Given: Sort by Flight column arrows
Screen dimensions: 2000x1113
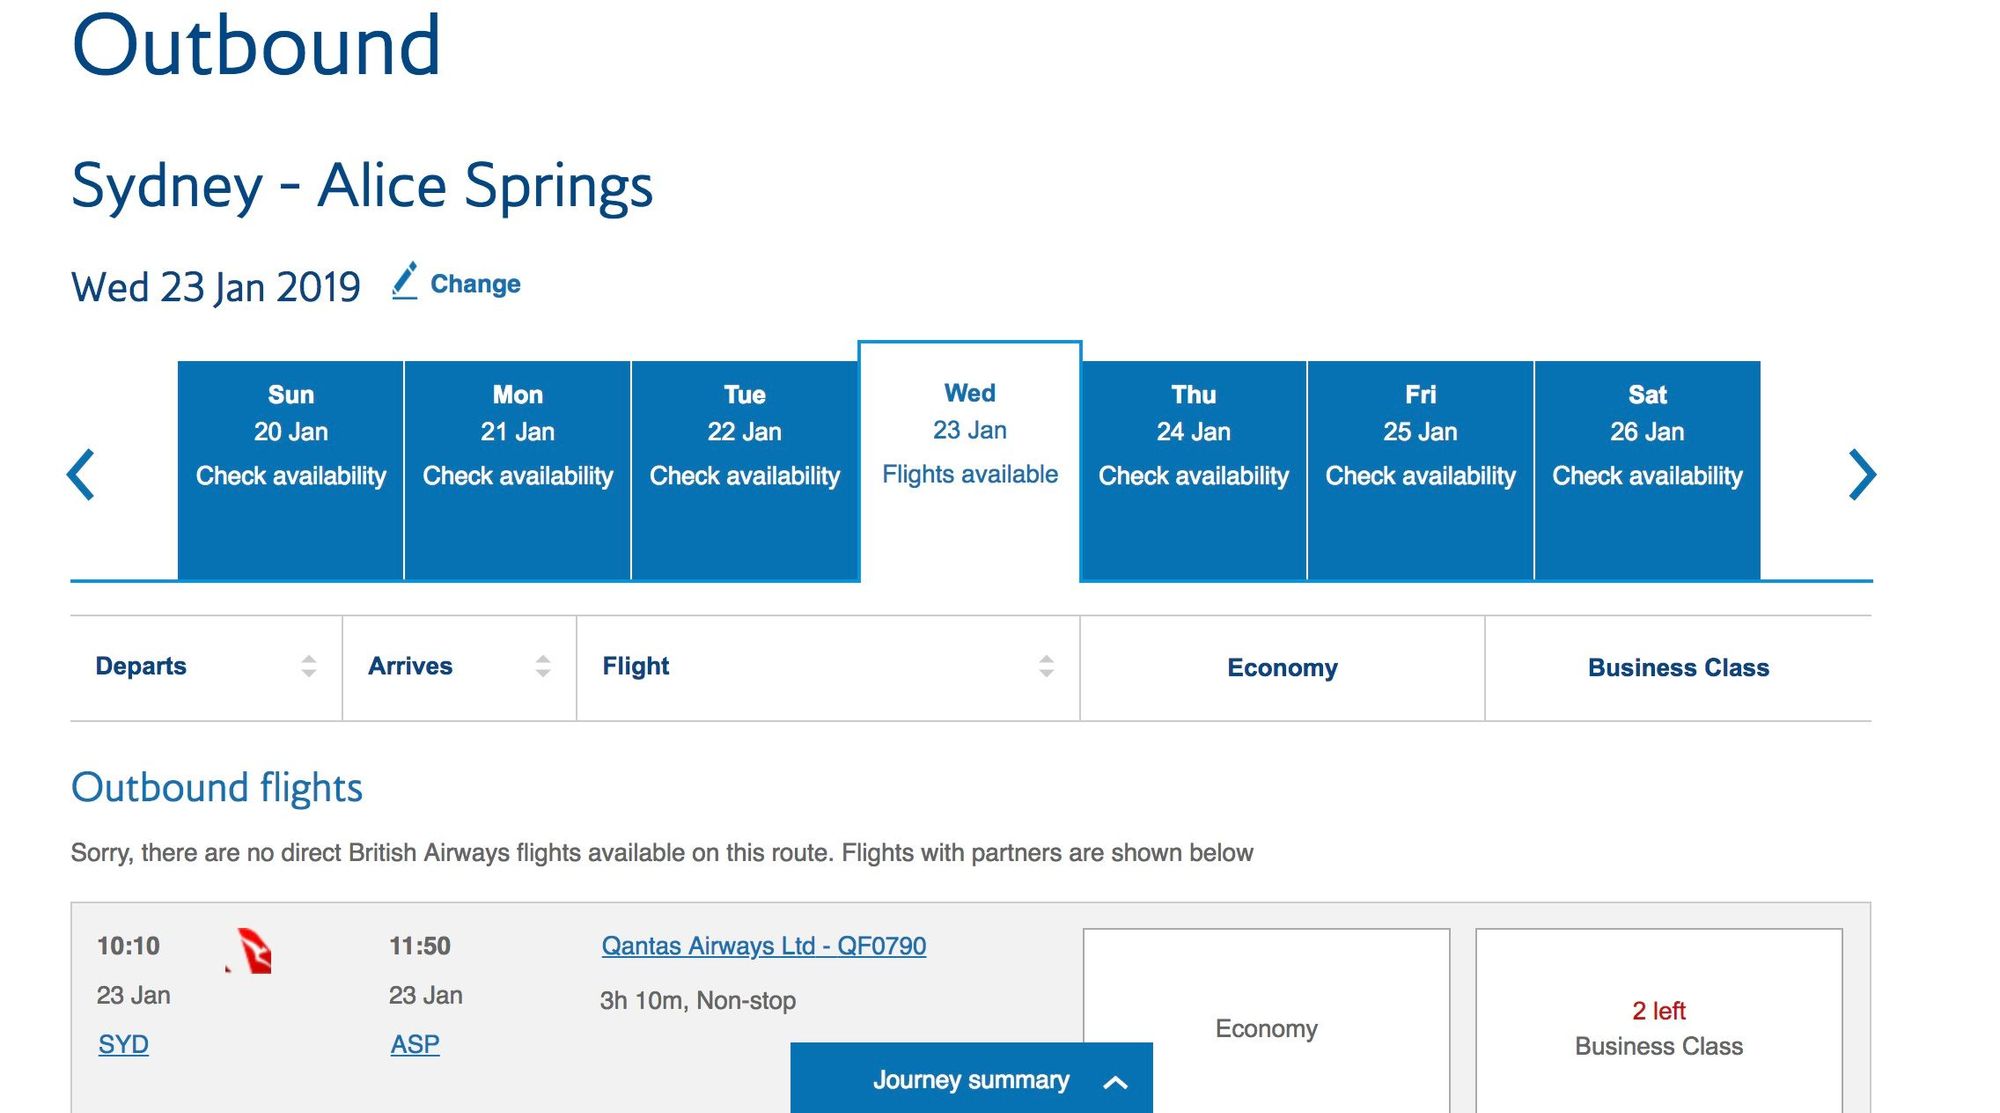Looking at the screenshot, I should (x=1046, y=666).
